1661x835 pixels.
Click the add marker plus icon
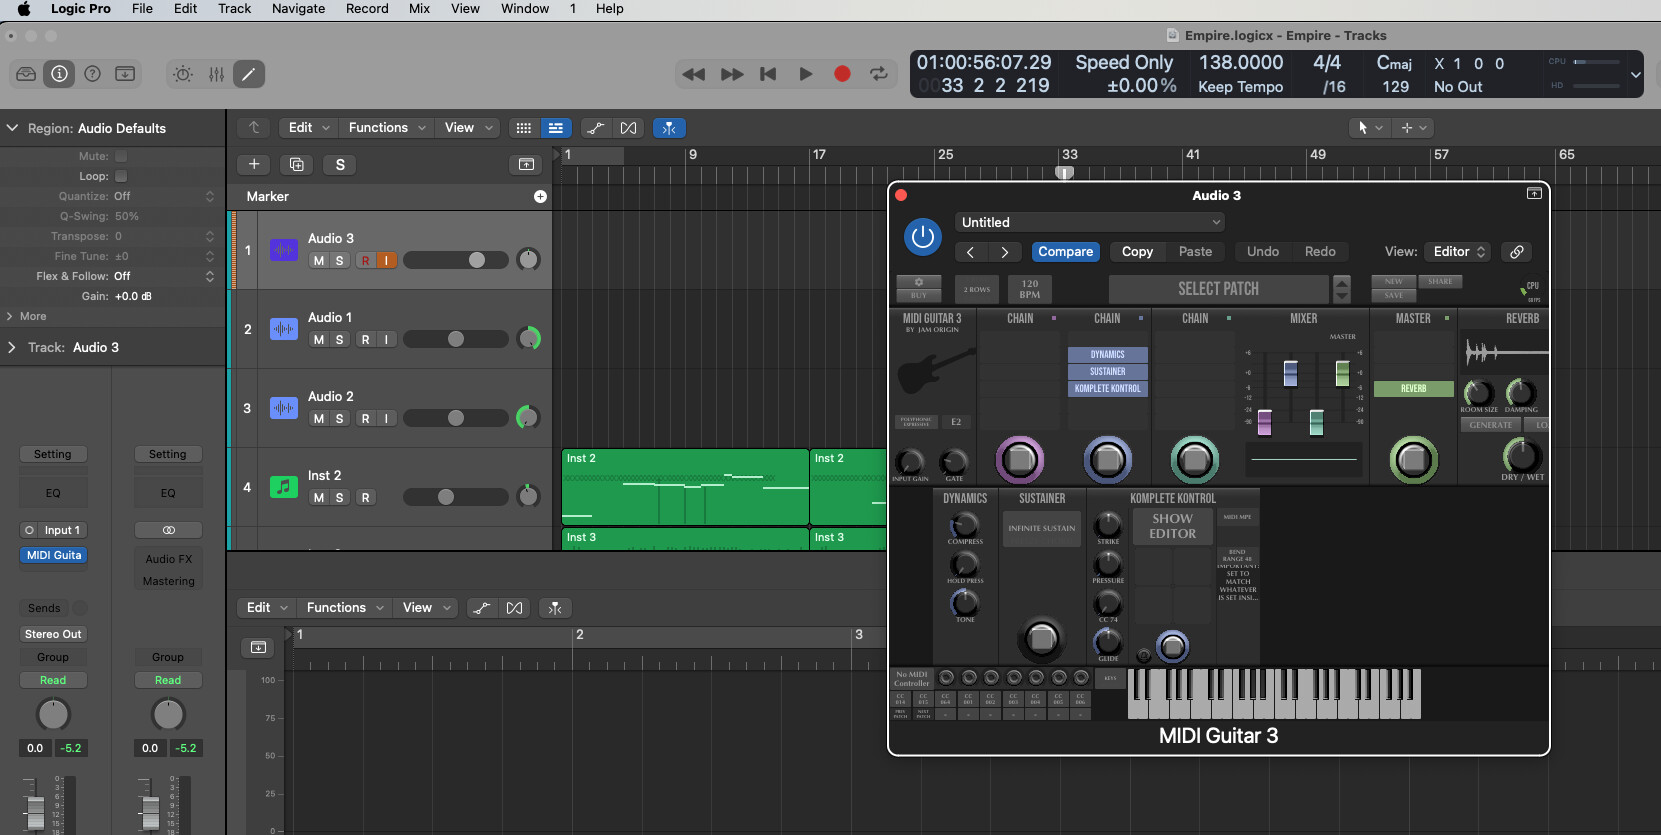coord(540,196)
